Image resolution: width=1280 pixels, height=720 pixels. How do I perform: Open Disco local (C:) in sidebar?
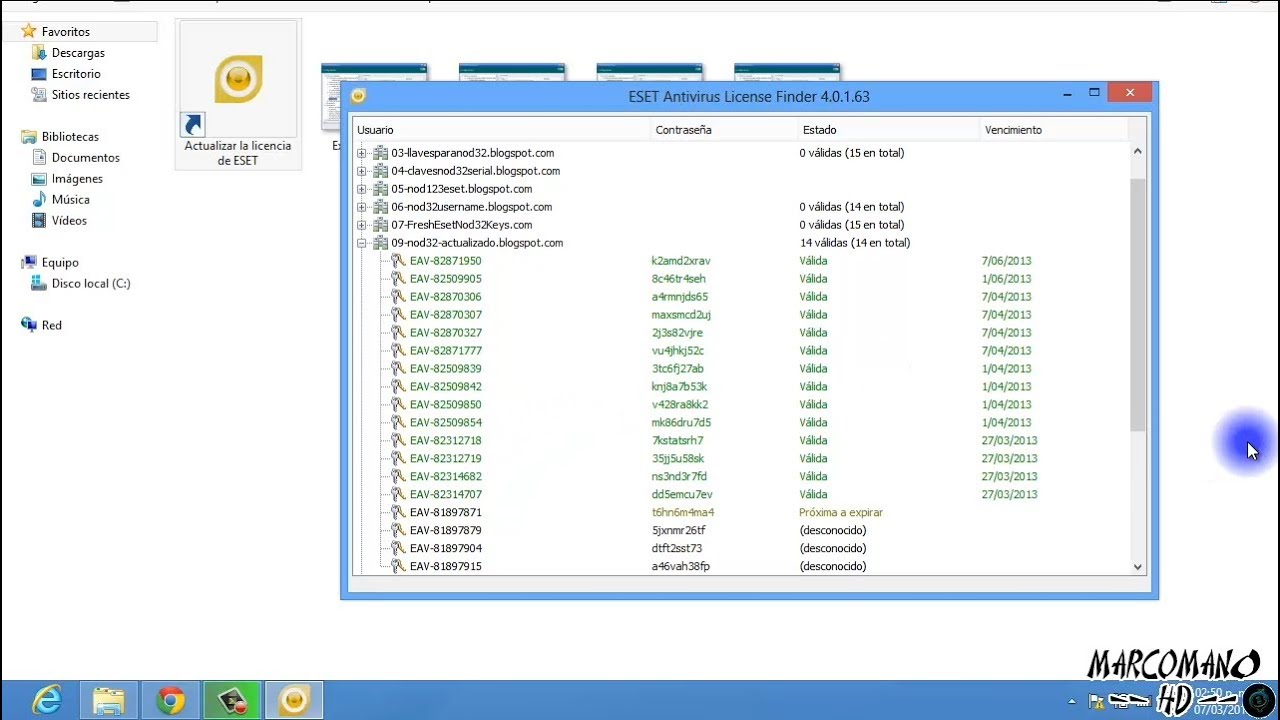pos(90,284)
